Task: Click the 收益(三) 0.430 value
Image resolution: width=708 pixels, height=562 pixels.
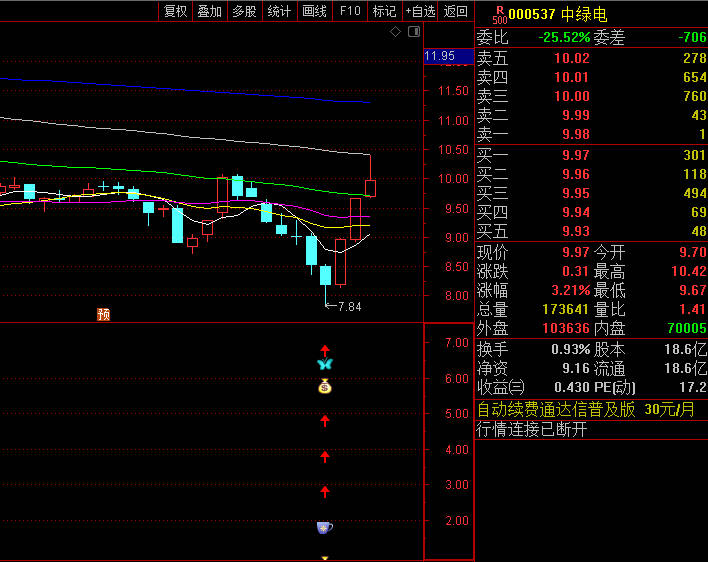Action: point(572,387)
